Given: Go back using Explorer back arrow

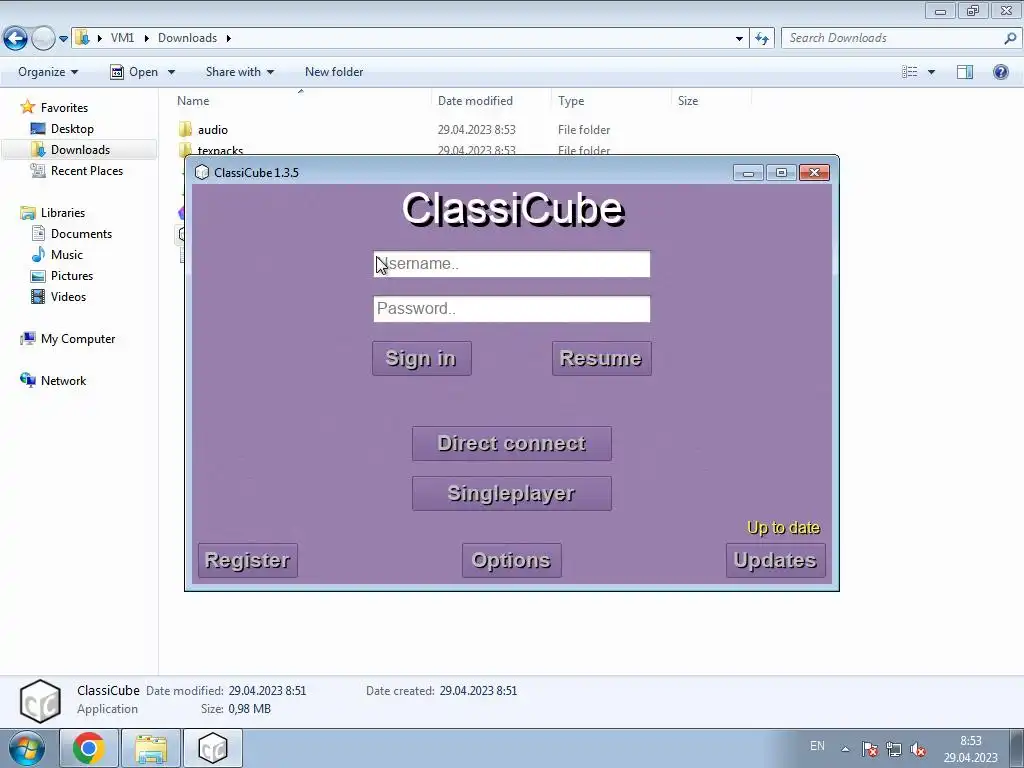Looking at the screenshot, I should pyautogui.click(x=15, y=39).
